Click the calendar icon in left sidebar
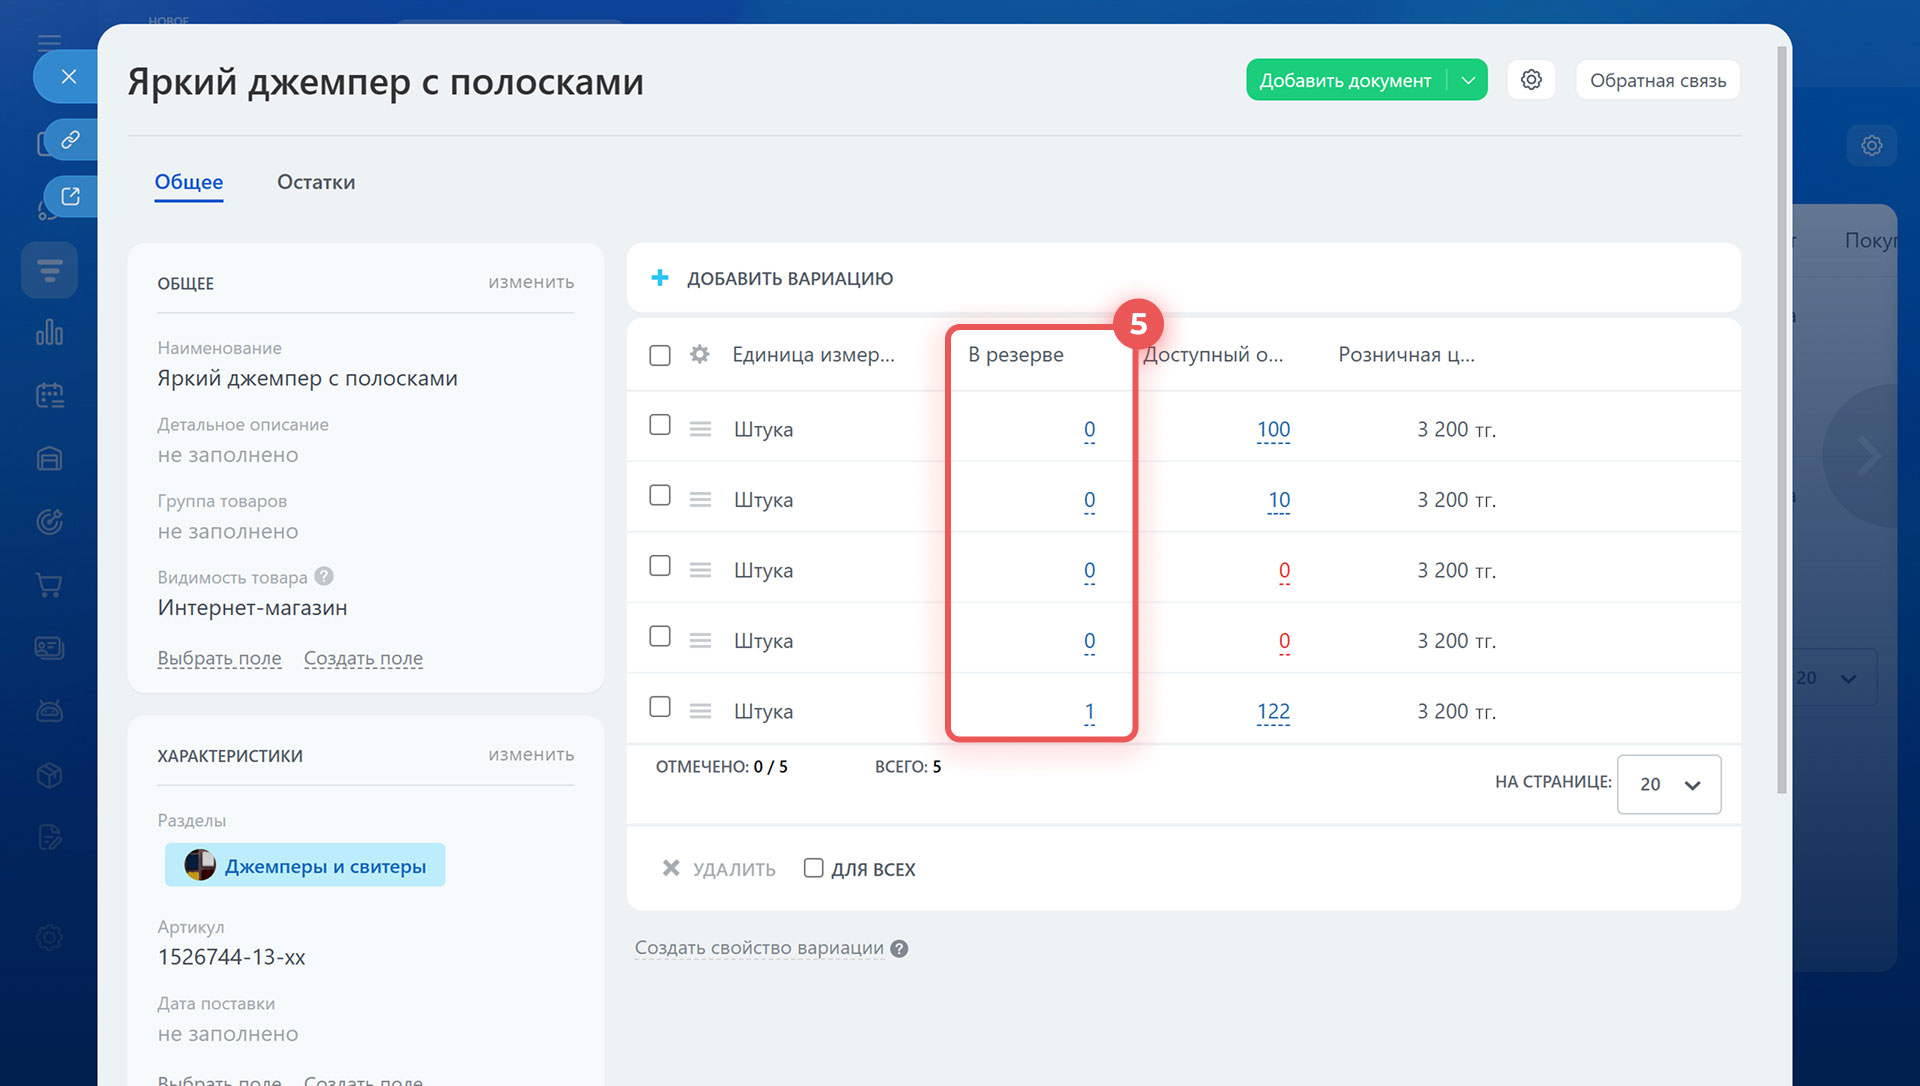The width and height of the screenshot is (1920, 1086). (x=49, y=396)
